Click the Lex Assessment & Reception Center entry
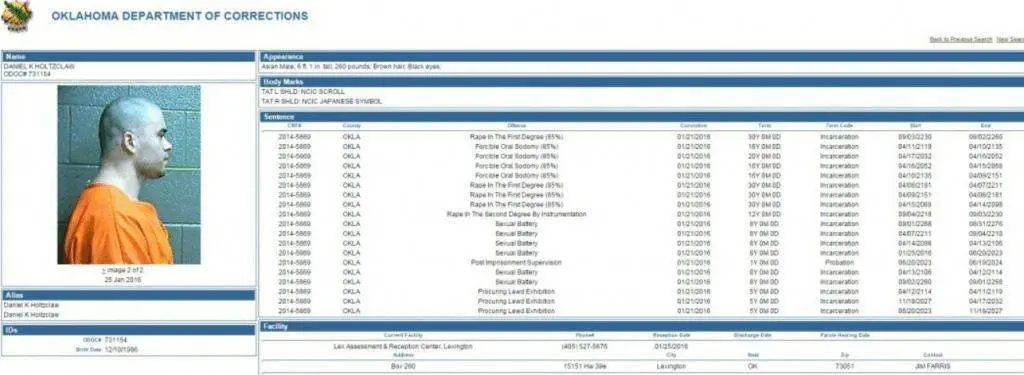Viewport: 1024px width, 375px height. 403,346
